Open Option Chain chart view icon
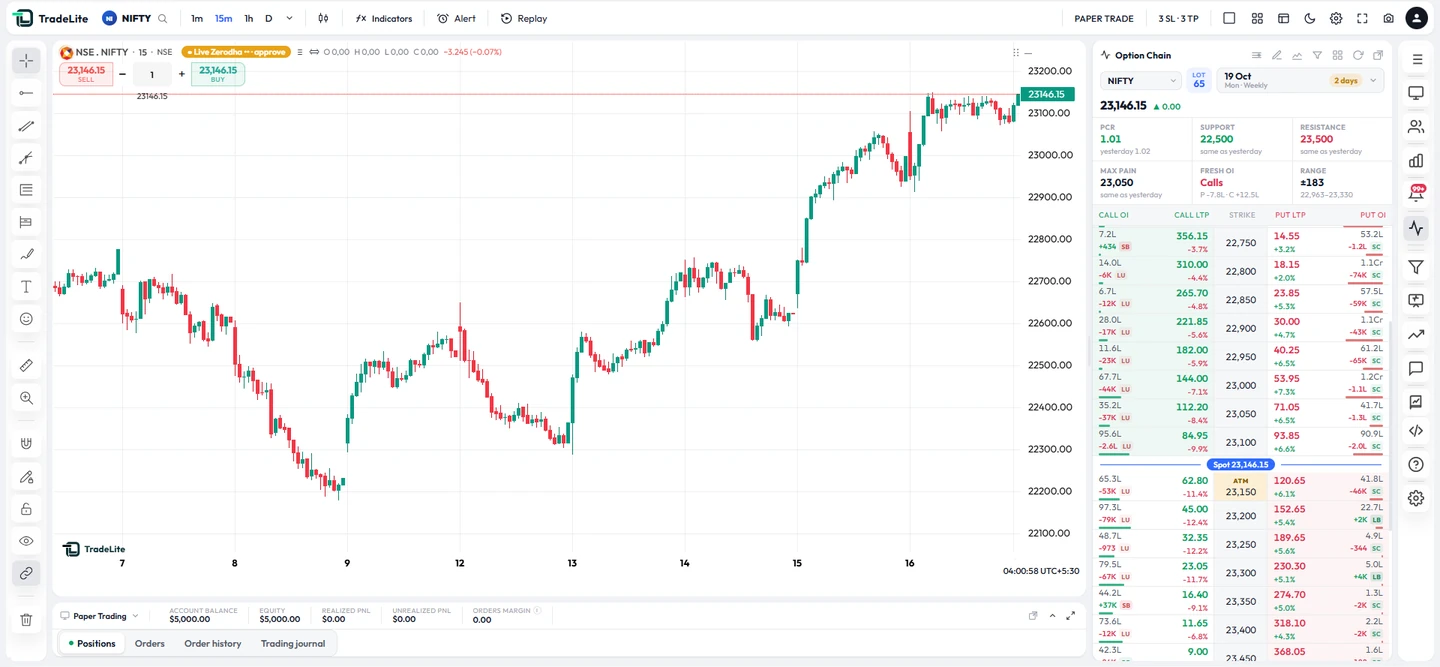The width and height of the screenshot is (1440, 667). (1297, 55)
